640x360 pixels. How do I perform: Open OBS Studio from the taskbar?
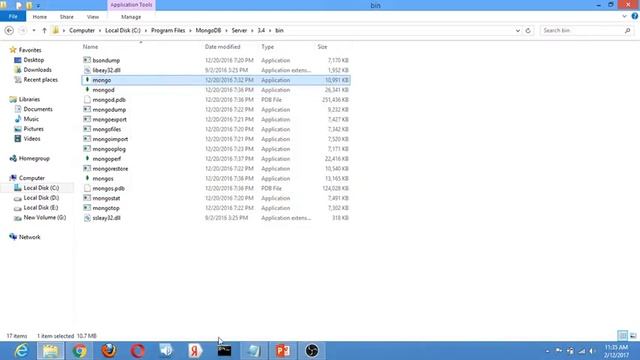[312, 351]
